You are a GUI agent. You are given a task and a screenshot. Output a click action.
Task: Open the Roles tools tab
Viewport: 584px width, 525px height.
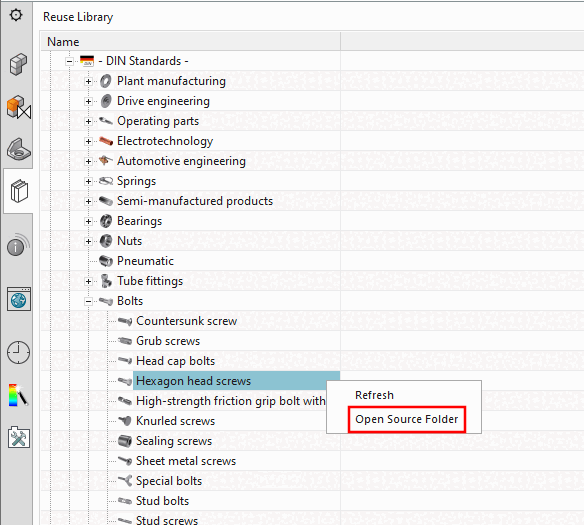tap(19, 437)
